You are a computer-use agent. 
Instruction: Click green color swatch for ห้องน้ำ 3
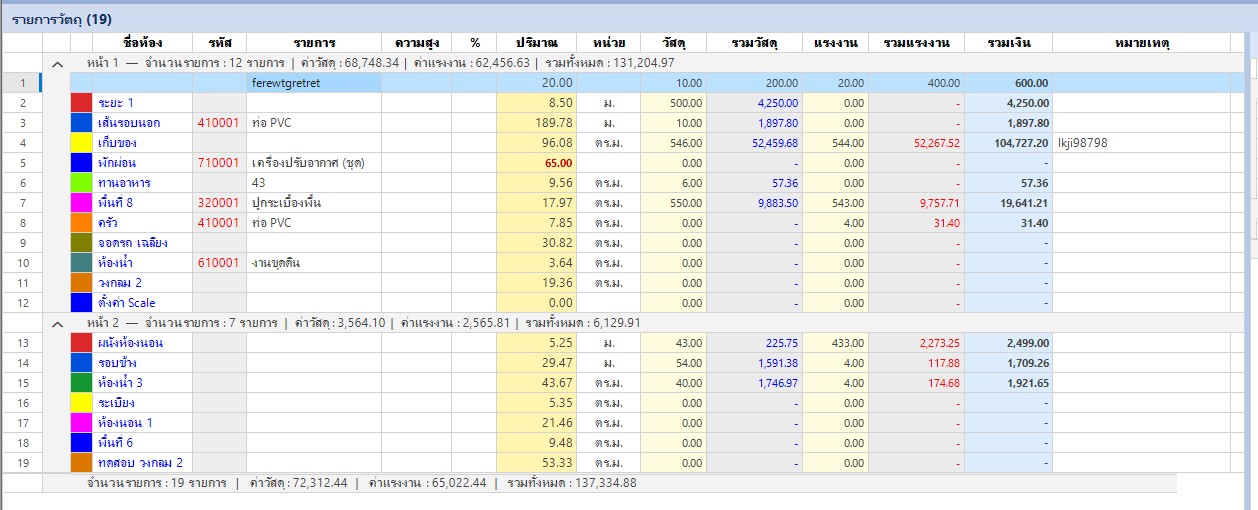coord(81,383)
